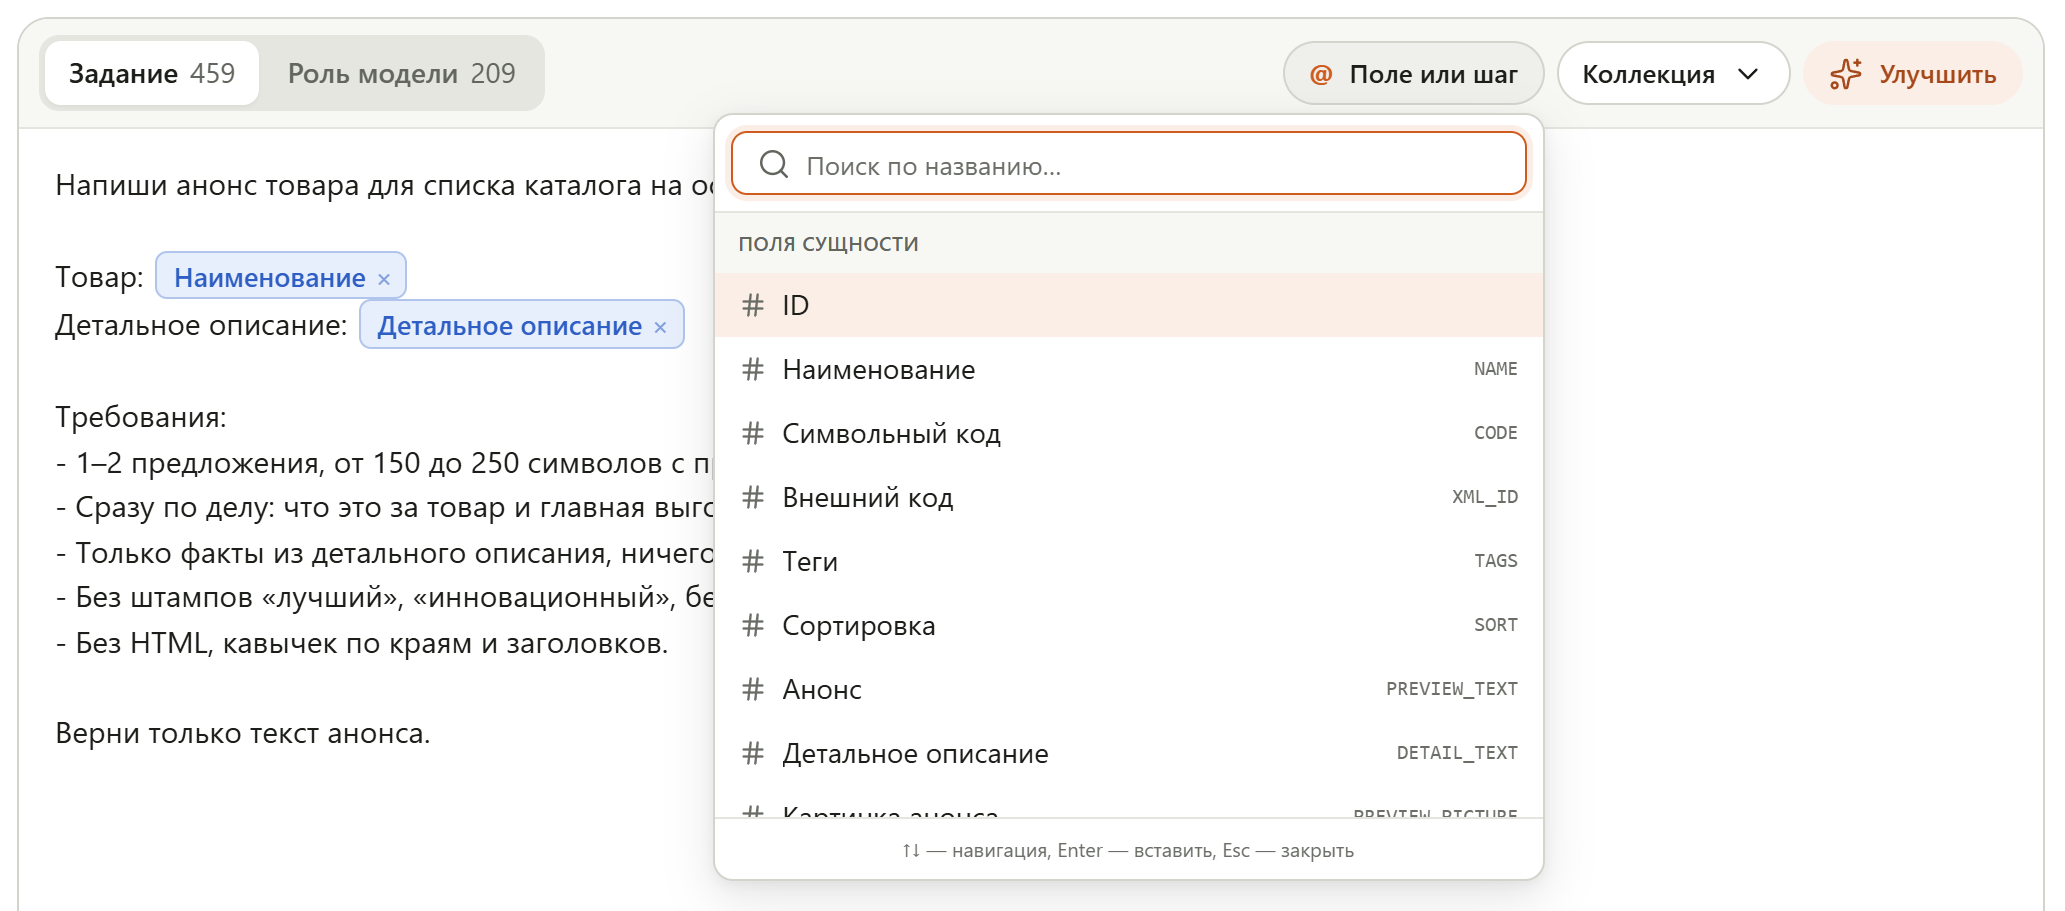Image resolution: width=2065 pixels, height=911 pixels.
Task: Select the ID field entry
Action: [1128, 306]
